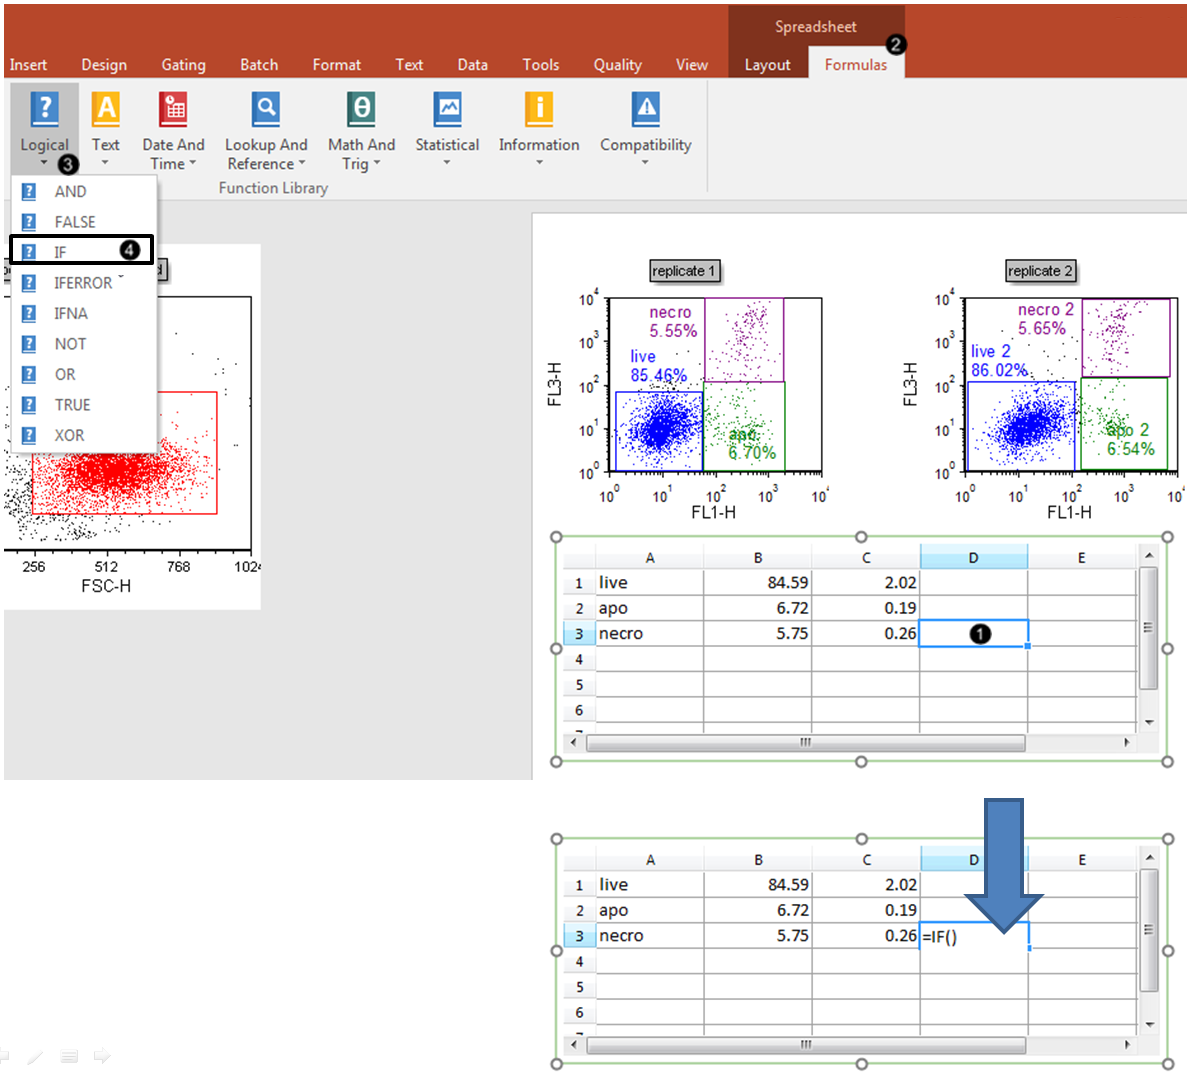1187x1074 pixels.
Task: Click the Compatibility functions icon
Action: pos(645,109)
